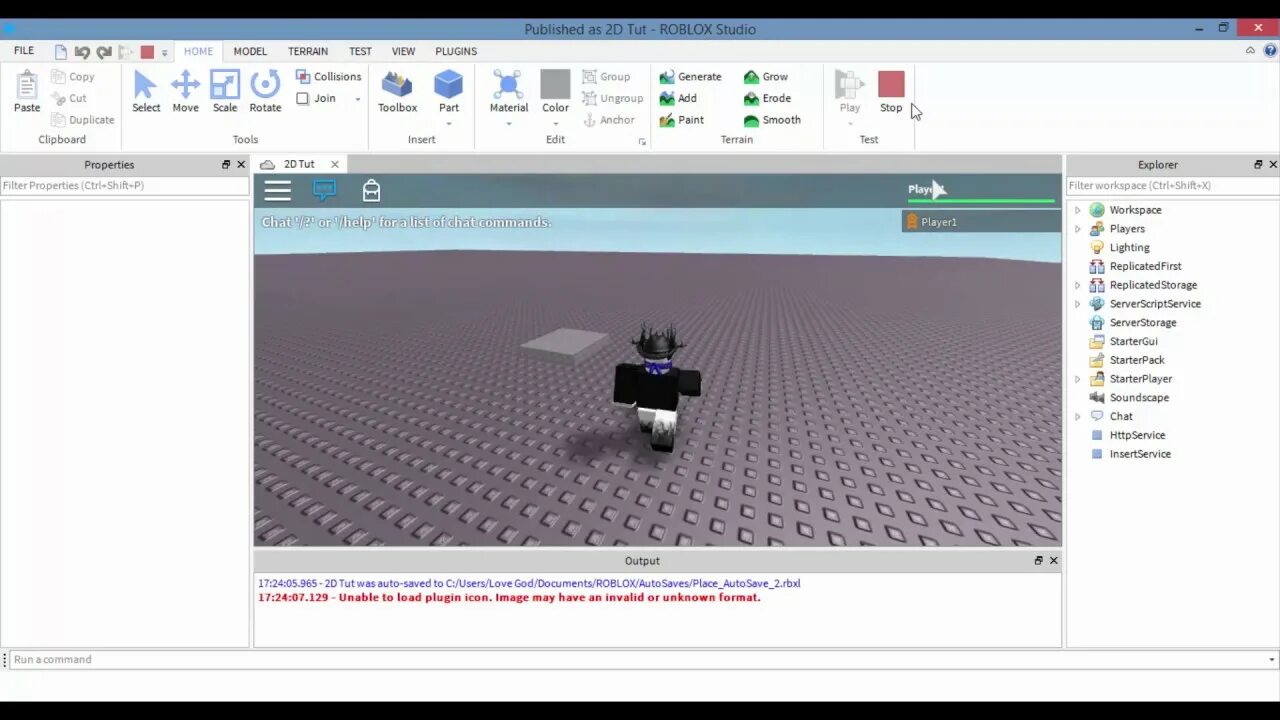Click the terrain Generate tool
Image resolution: width=1280 pixels, height=720 pixels.
click(690, 77)
